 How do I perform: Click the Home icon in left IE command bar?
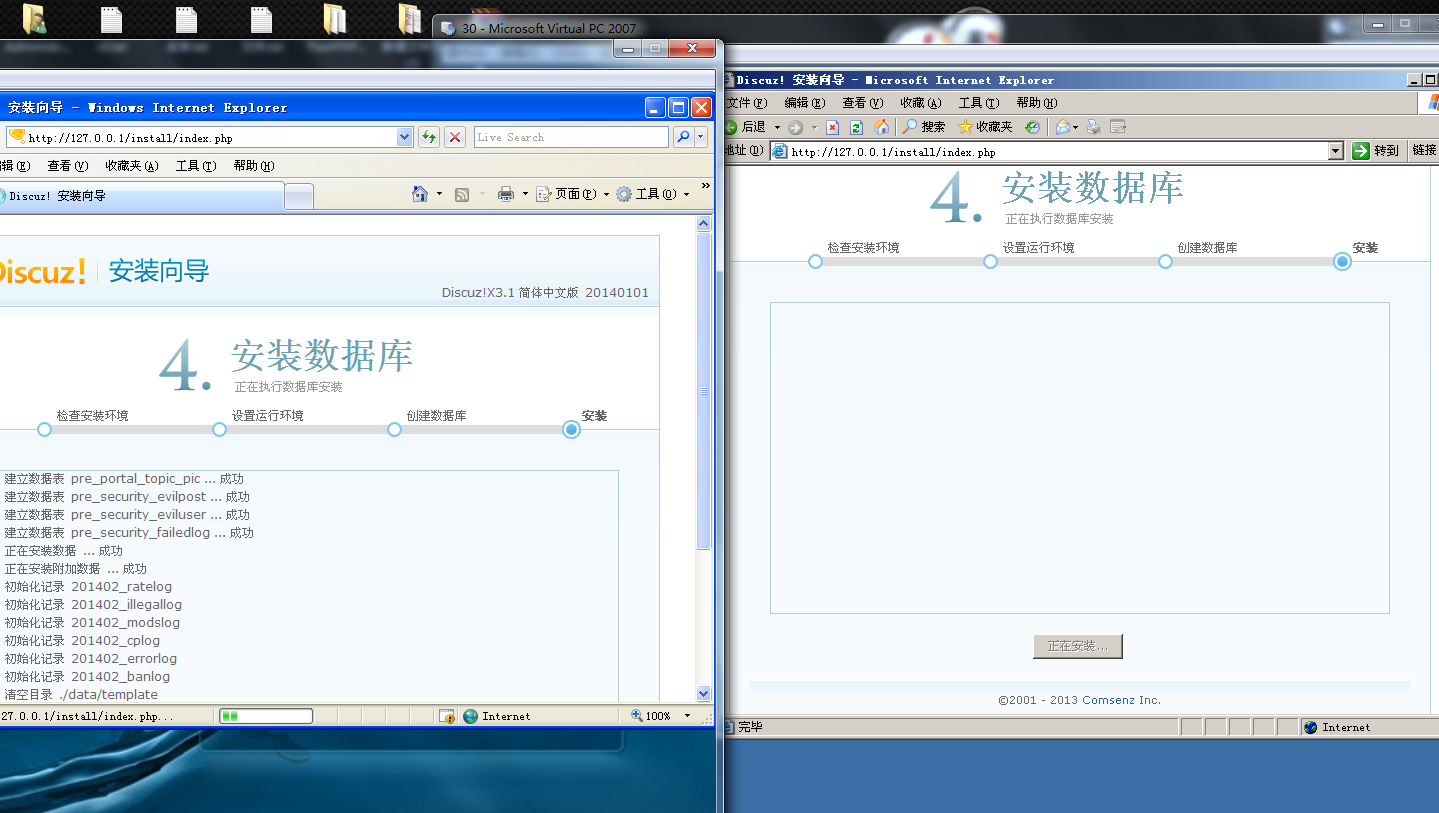tap(421, 194)
